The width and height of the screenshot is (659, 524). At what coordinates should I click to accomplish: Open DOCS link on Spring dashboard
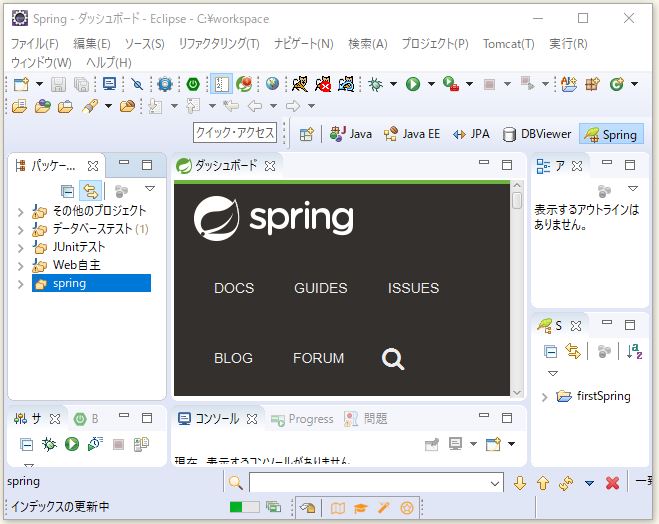pyautogui.click(x=234, y=288)
